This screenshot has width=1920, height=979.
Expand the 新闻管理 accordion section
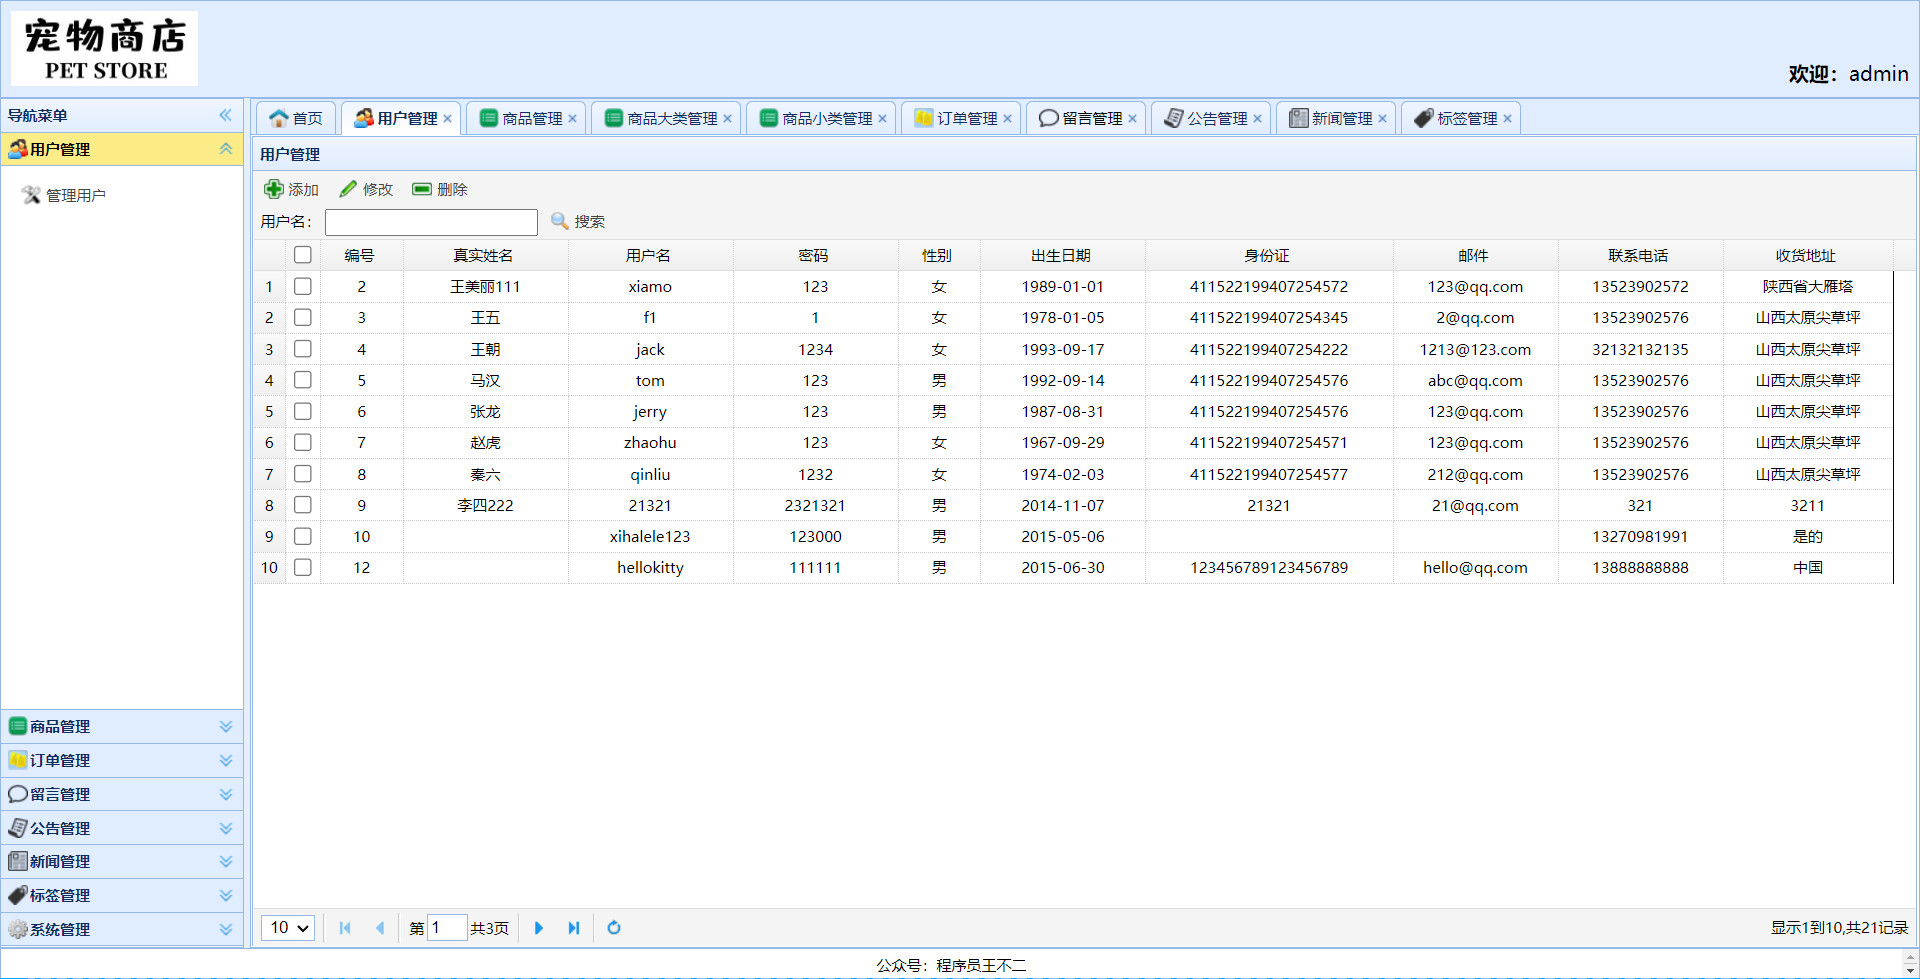point(226,862)
